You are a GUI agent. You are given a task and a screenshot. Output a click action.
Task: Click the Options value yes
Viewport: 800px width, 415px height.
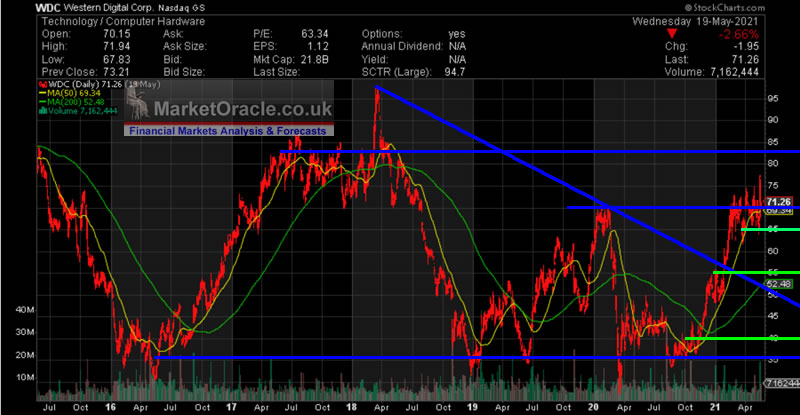coord(457,34)
